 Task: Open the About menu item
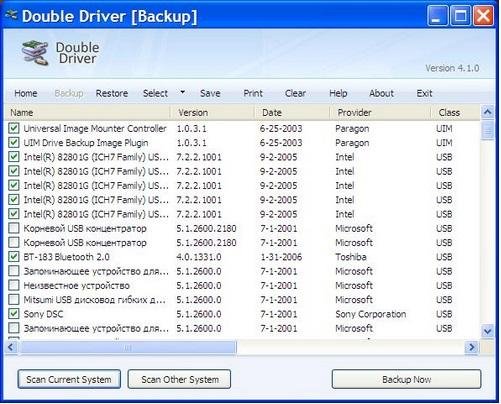point(381,93)
